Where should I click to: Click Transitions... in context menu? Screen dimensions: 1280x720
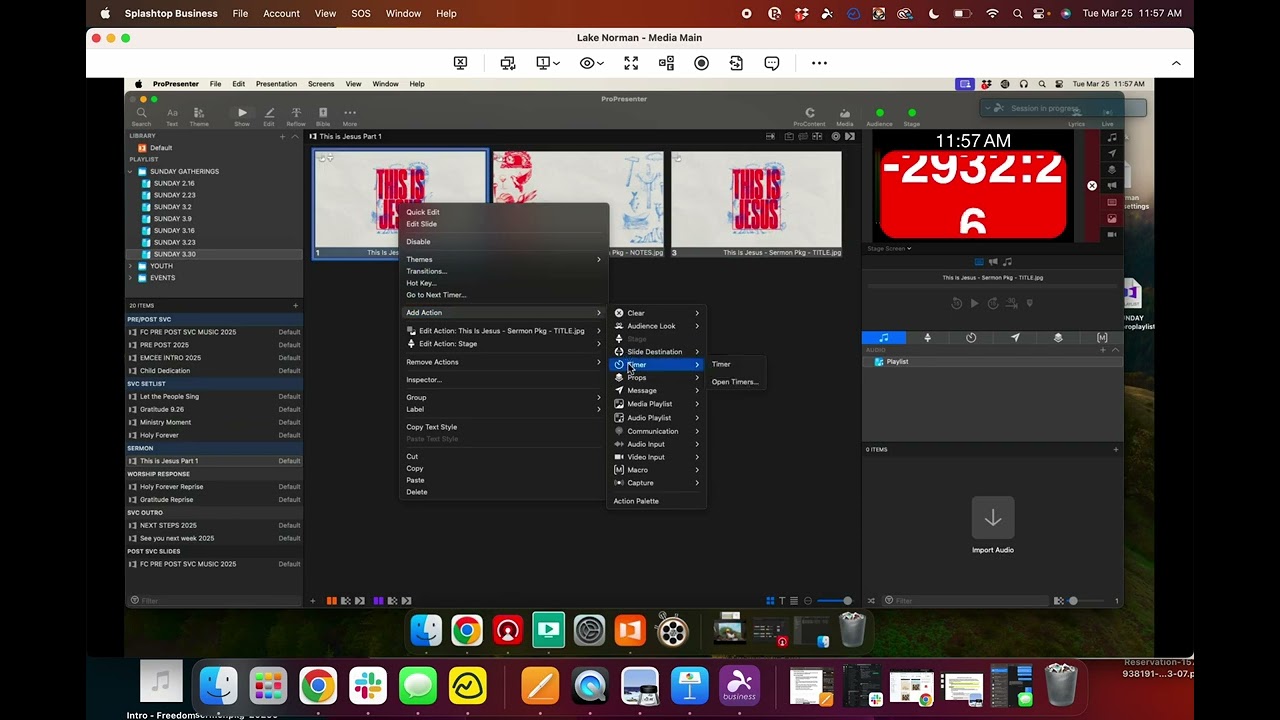click(426, 271)
